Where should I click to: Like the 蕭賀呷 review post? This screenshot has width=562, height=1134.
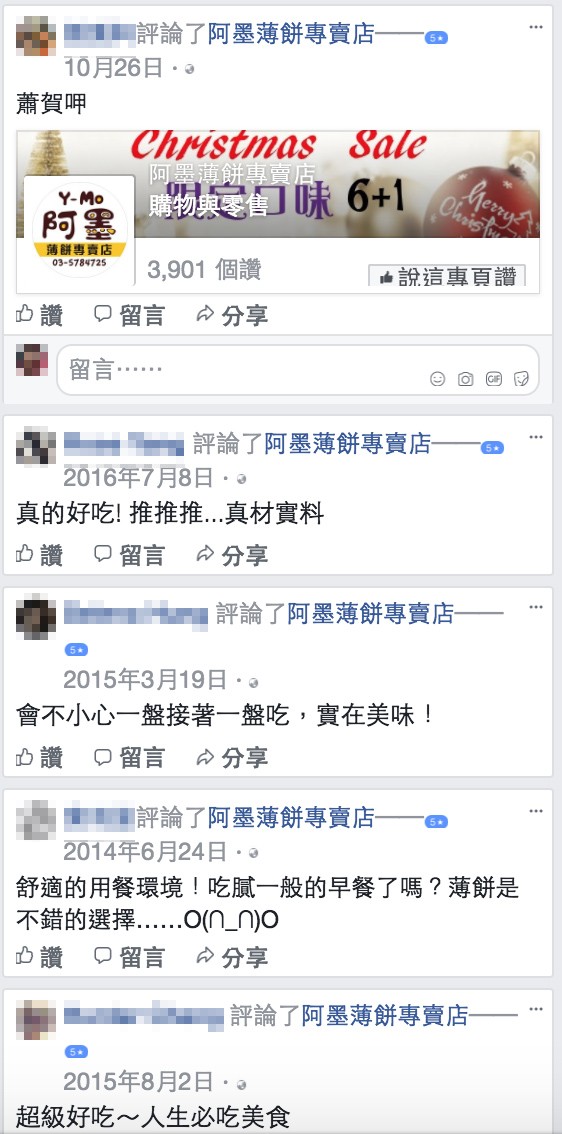point(40,315)
